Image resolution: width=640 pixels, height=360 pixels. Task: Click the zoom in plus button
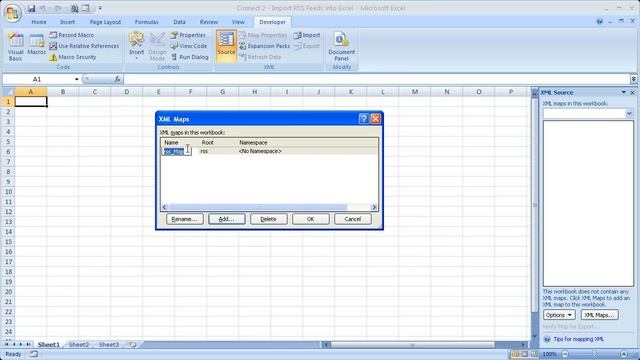click(624, 354)
